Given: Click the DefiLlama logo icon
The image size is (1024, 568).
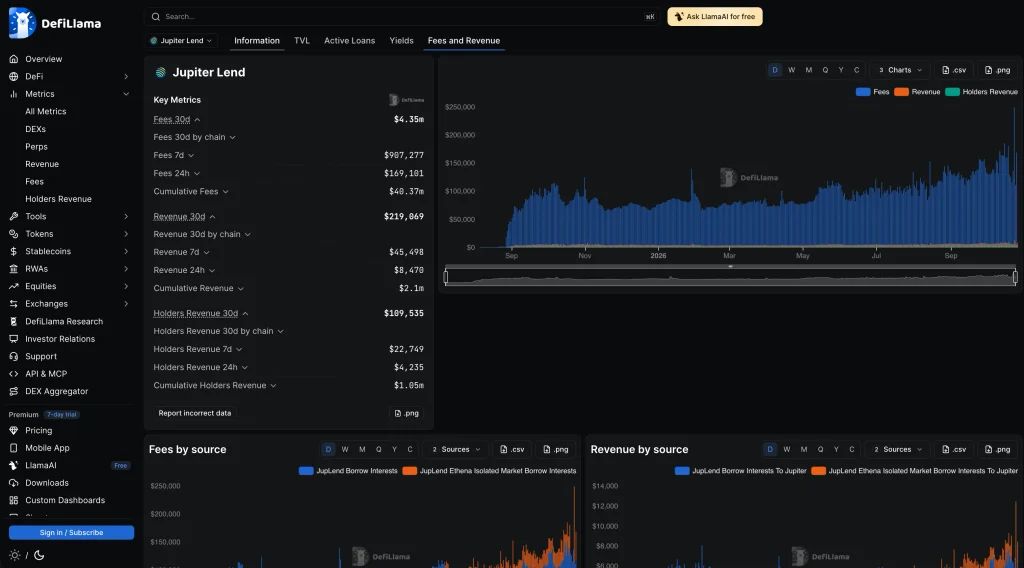Looking at the screenshot, I should tap(22, 23).
